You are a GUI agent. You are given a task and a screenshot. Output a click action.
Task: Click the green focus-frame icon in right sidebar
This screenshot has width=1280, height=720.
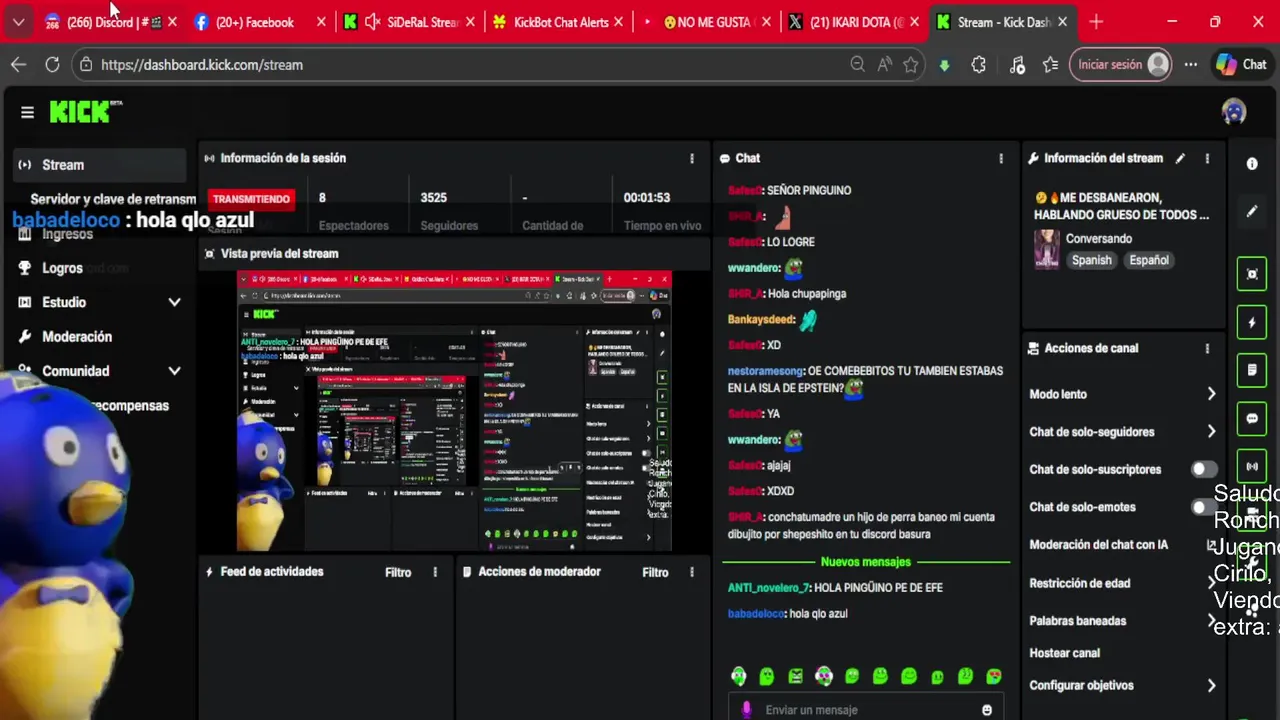[x=1252, y=274]
